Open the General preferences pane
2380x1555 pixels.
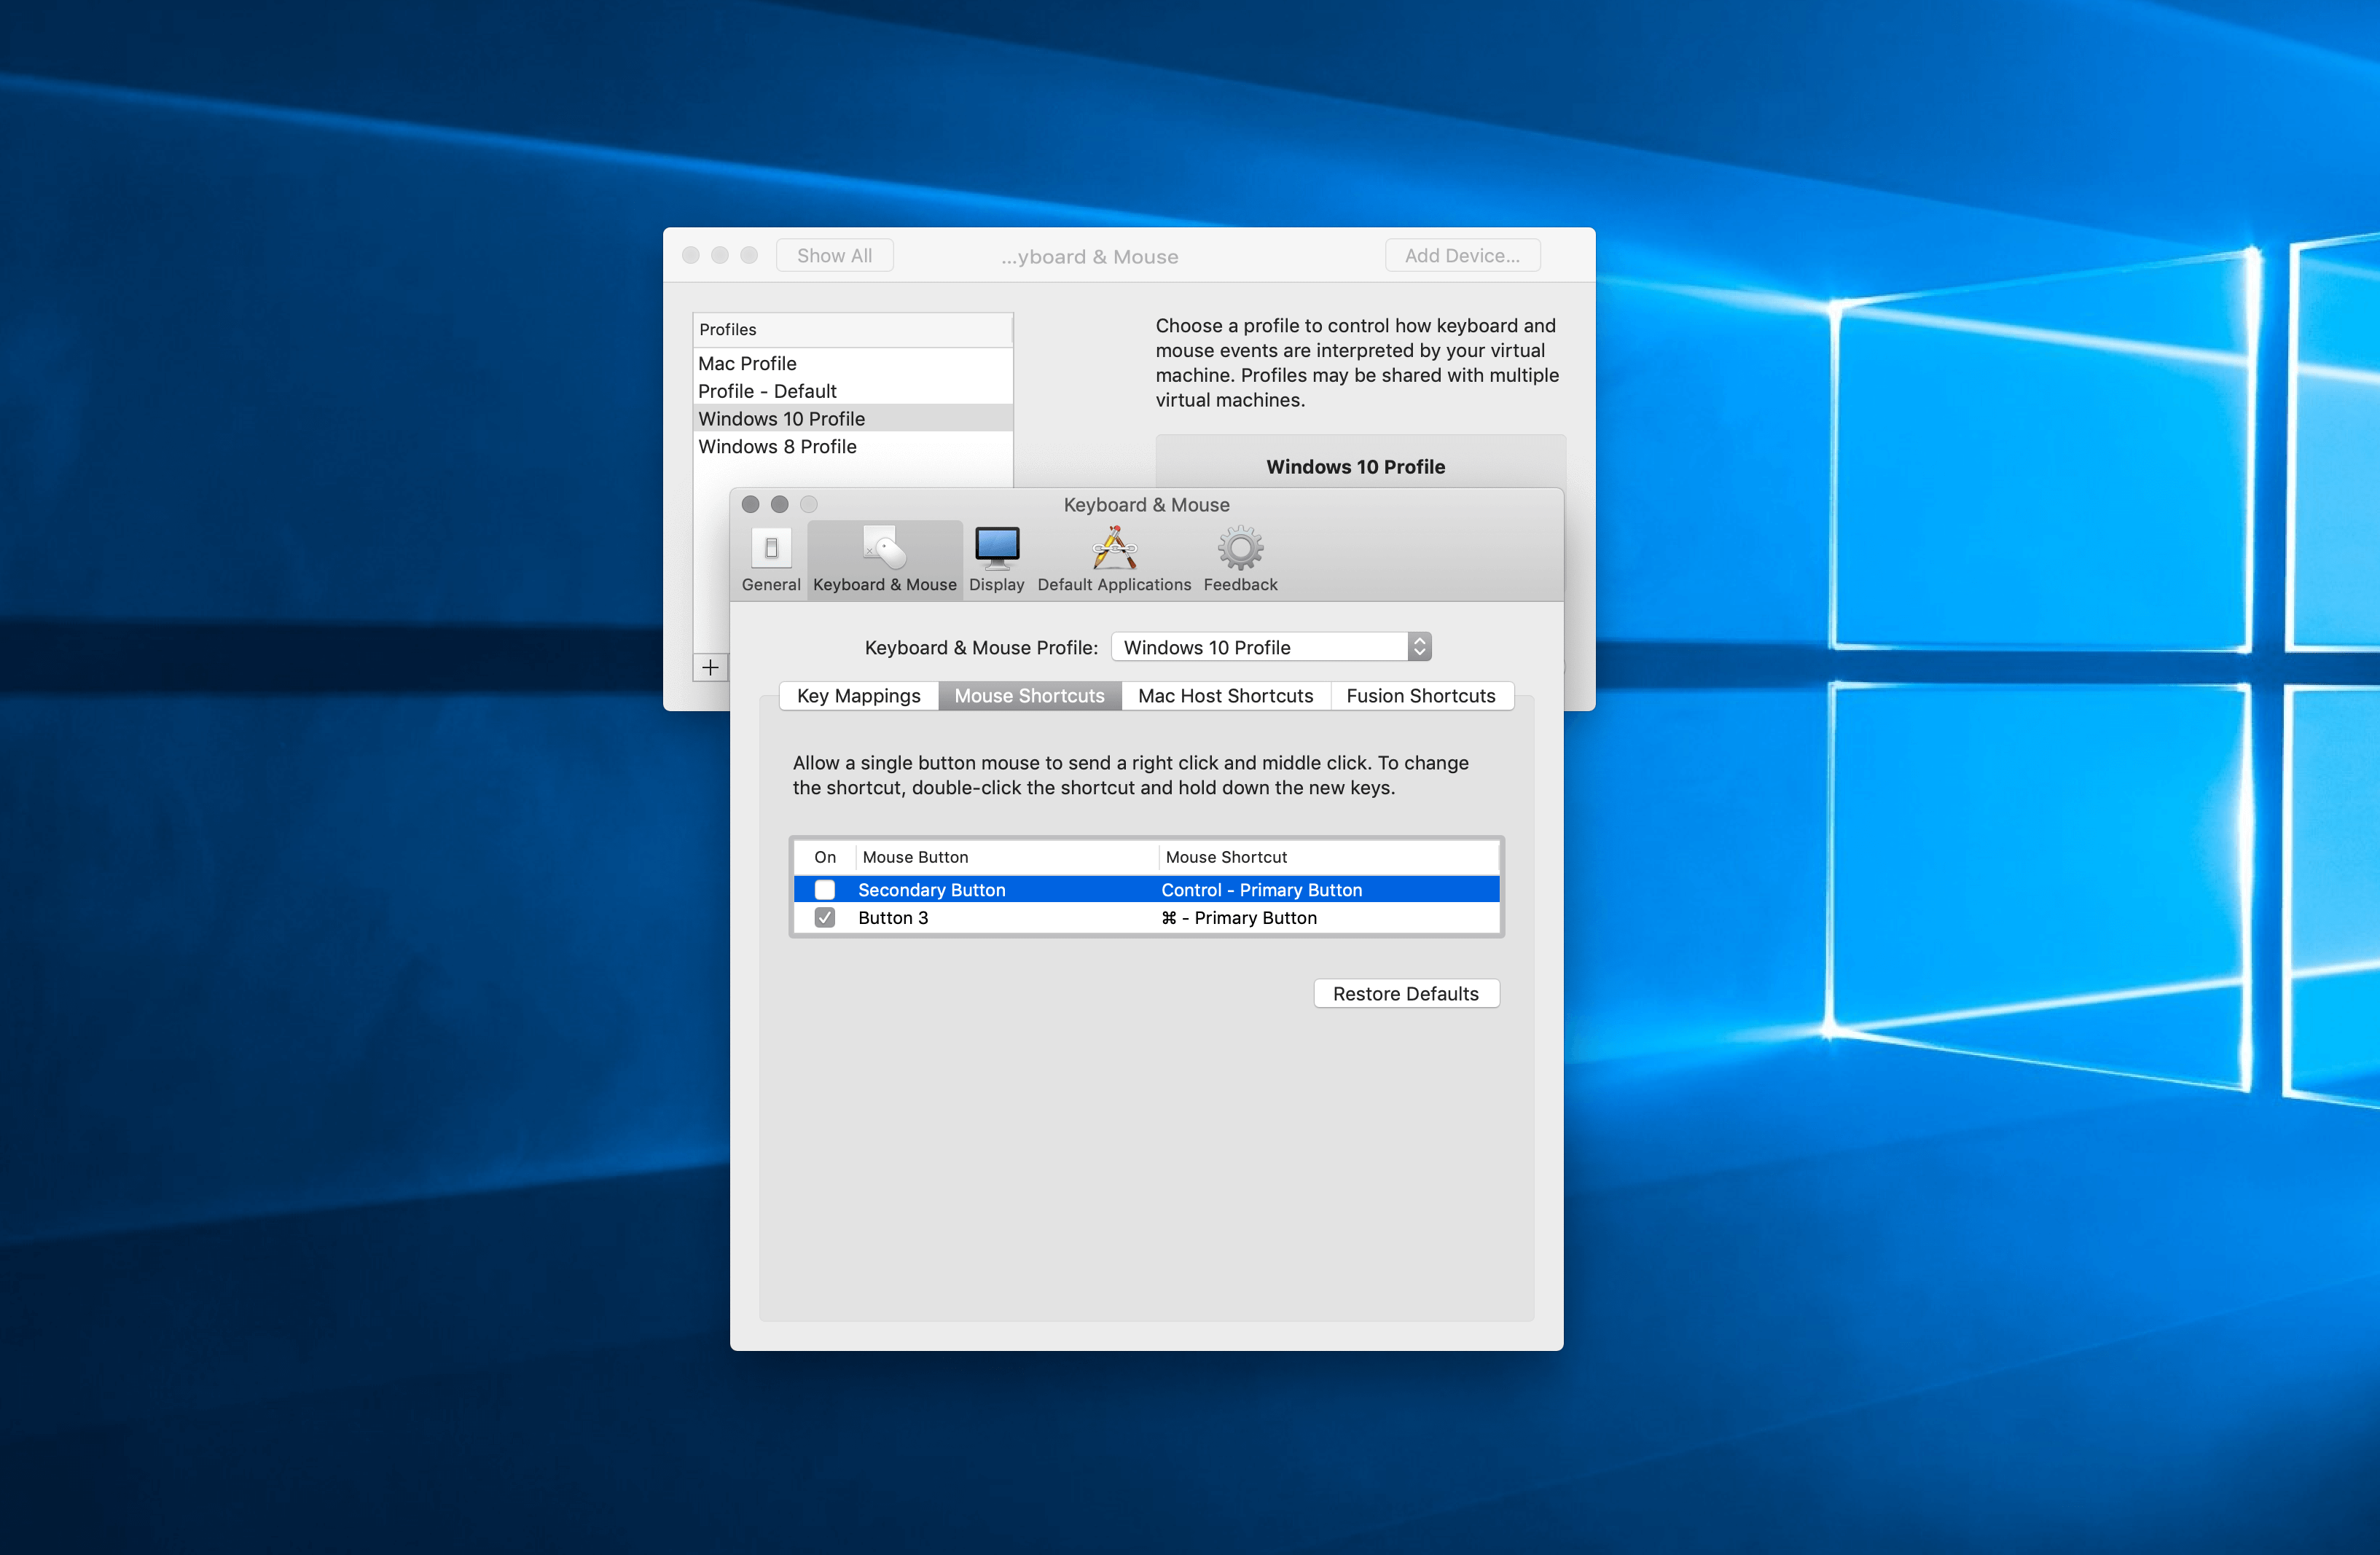coord(771,560)
